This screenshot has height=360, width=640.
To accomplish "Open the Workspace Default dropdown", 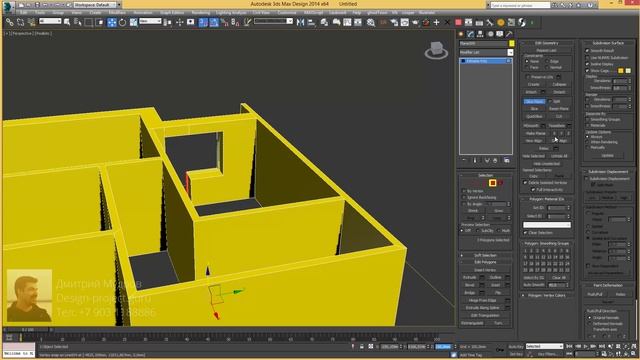I will [x=96, y=5].
